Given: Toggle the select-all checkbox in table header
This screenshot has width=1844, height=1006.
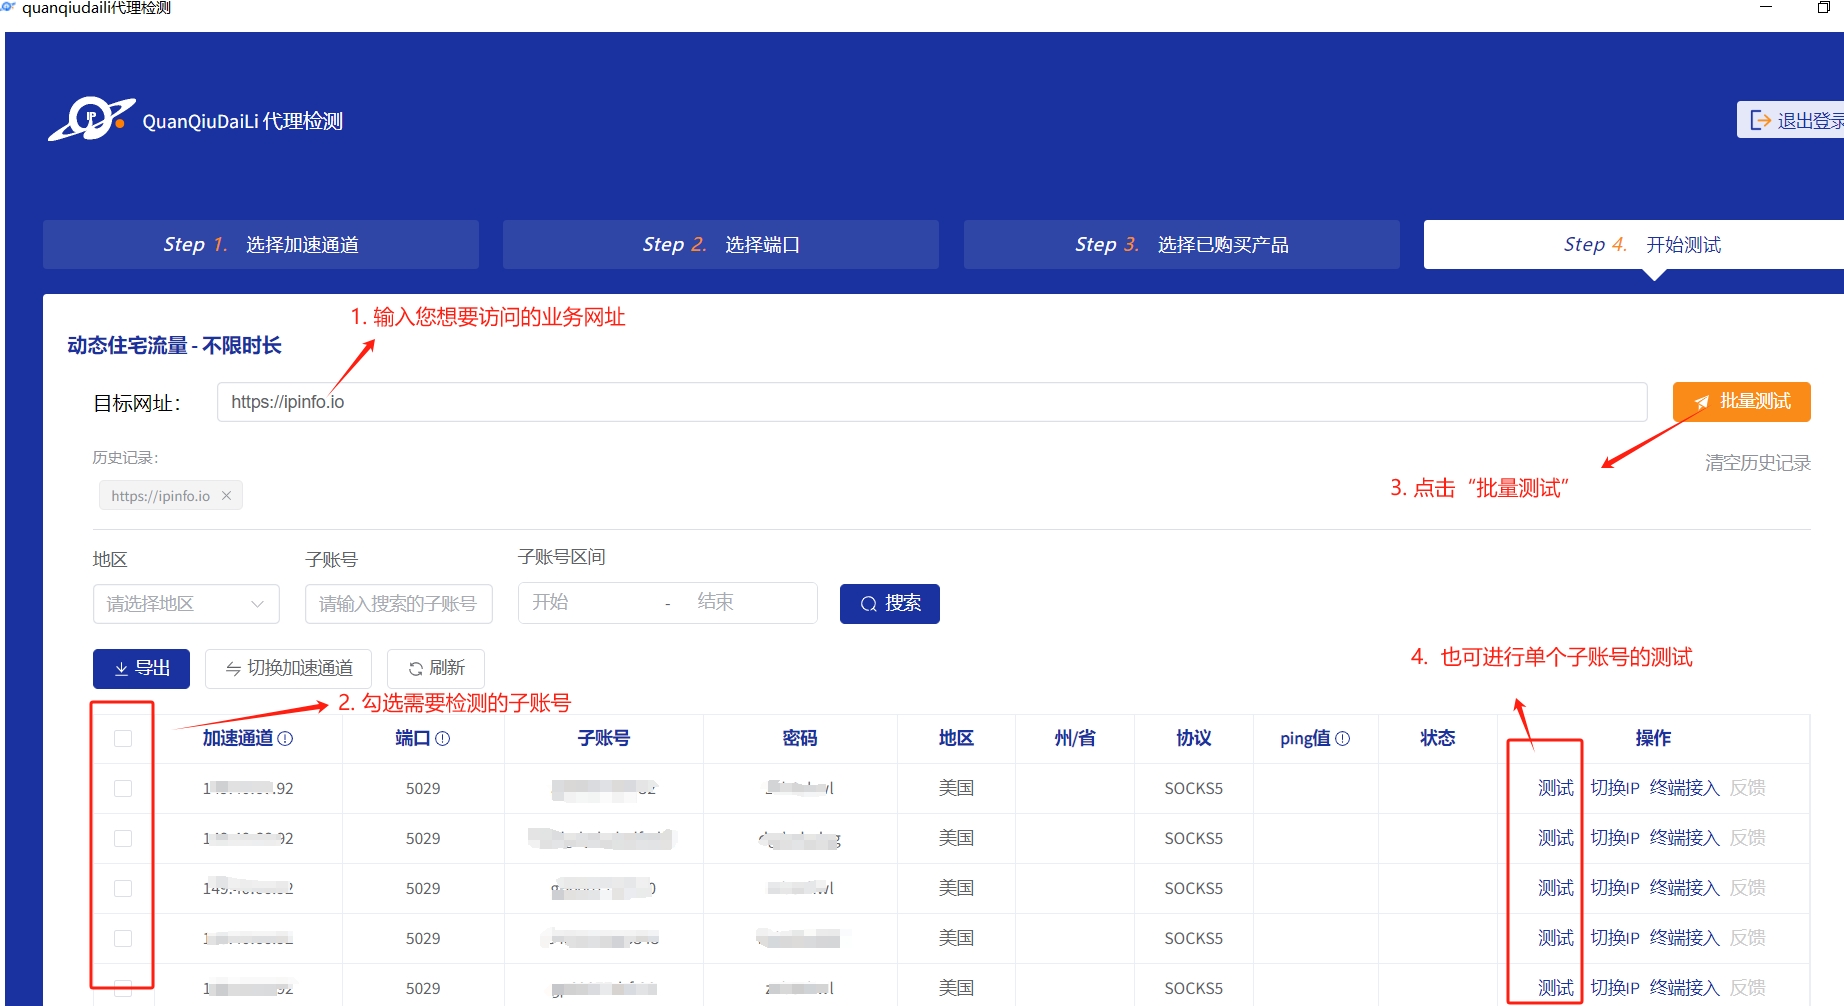Looking at the screenshot, I should point(123,739).
